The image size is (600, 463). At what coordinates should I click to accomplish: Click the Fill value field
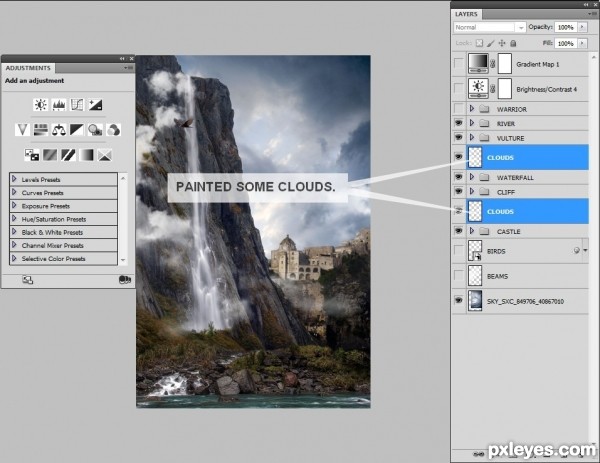[566, 43]
